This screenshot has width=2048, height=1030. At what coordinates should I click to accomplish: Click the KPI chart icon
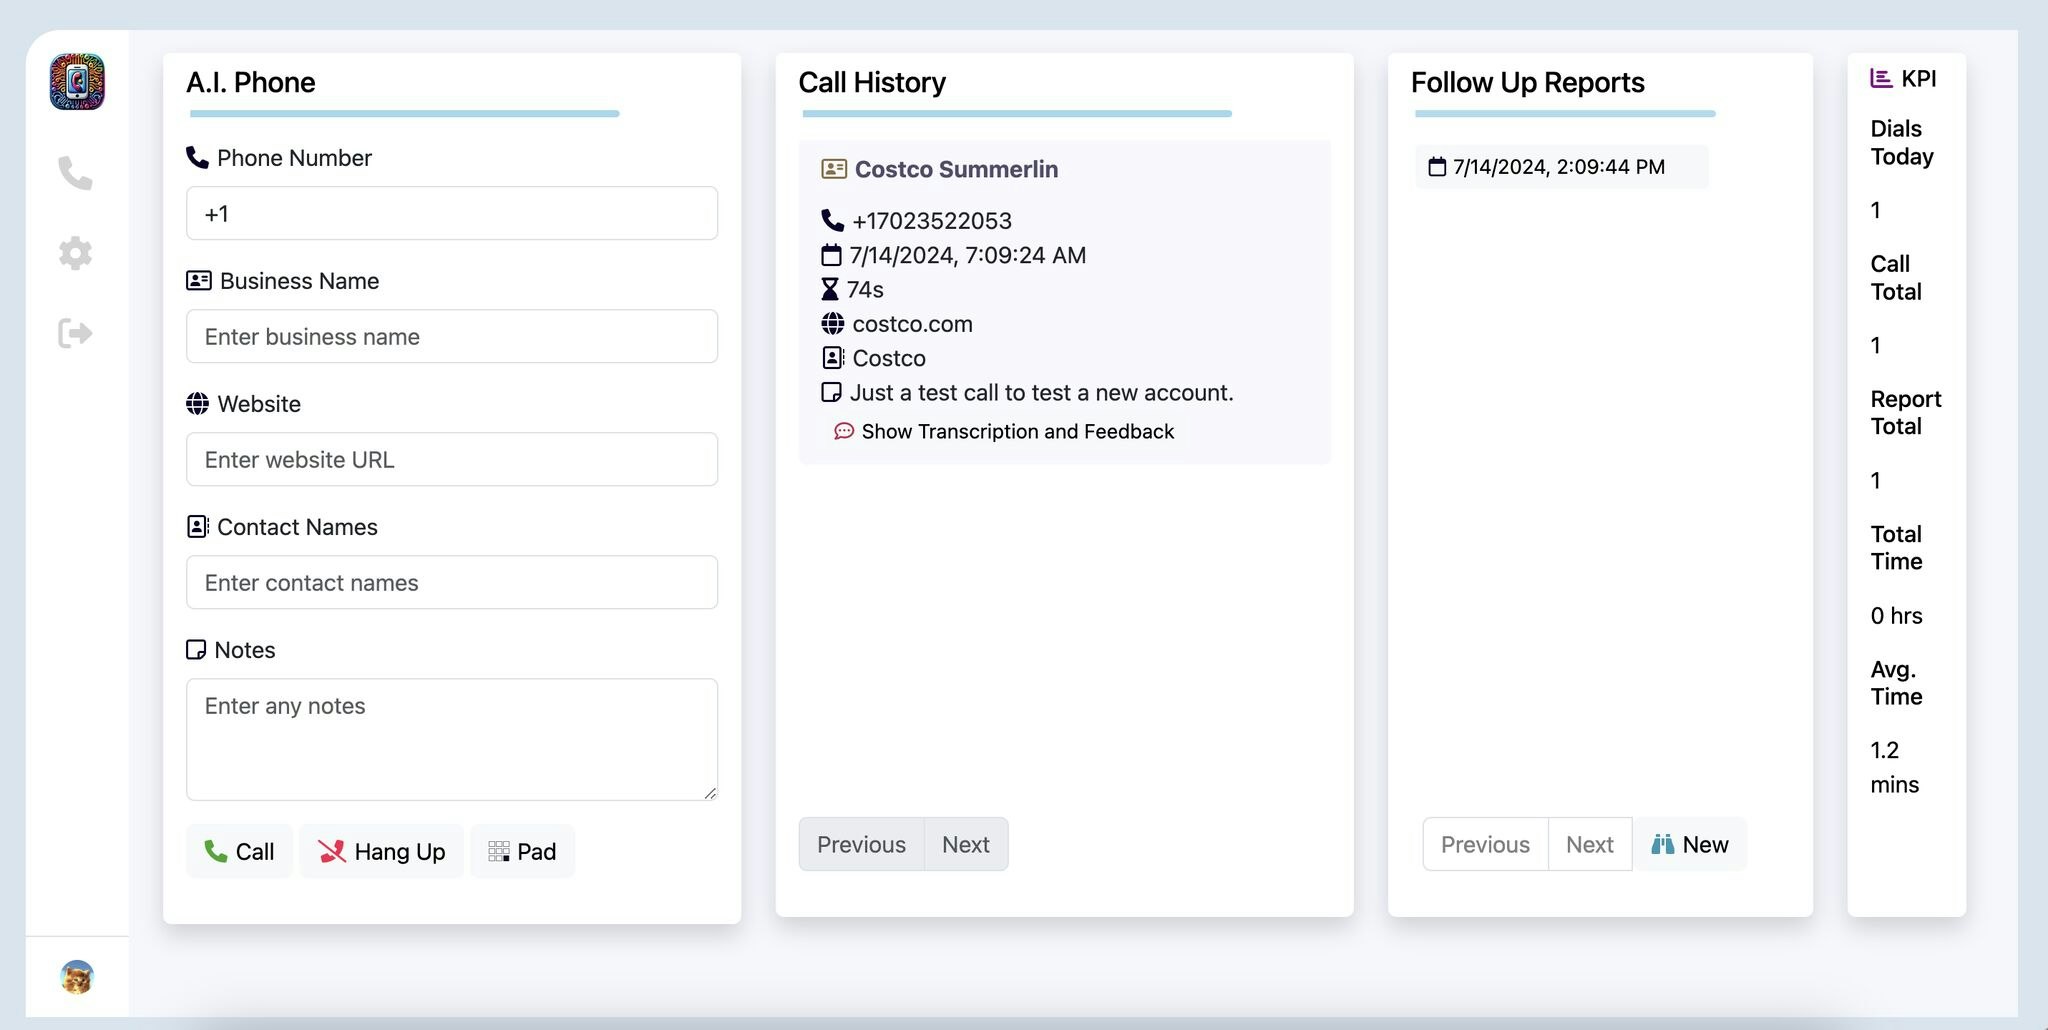pos(1881,78)
